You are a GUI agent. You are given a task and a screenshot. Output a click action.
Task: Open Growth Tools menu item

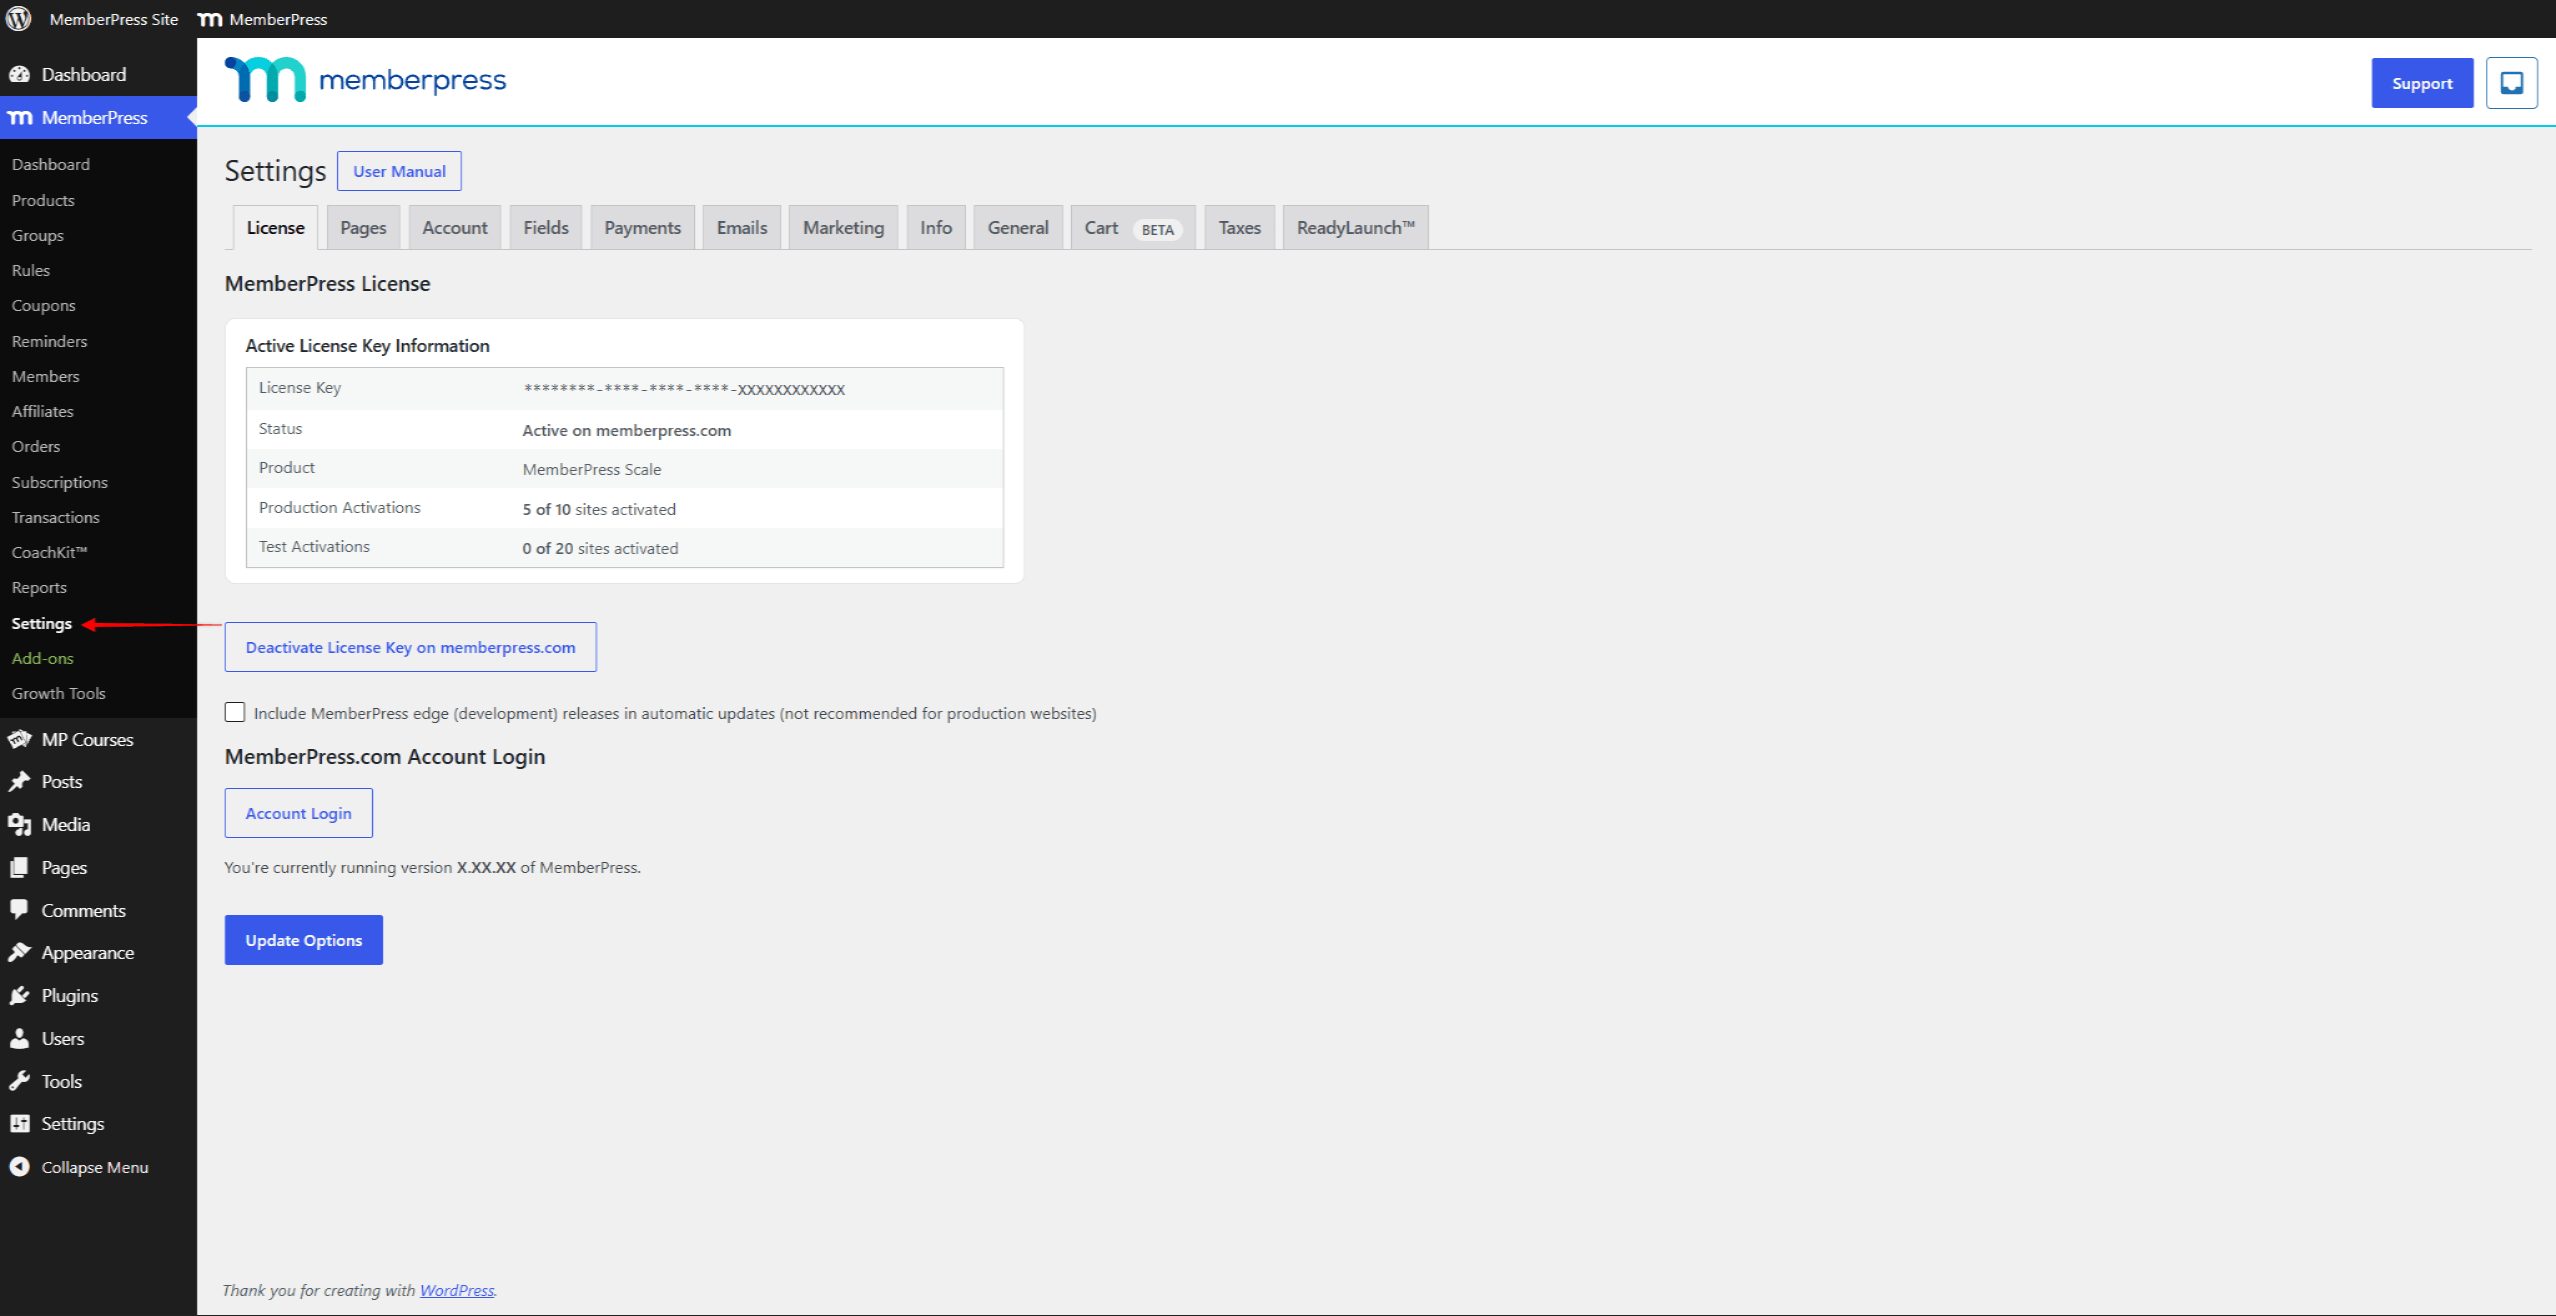click(59, 693)
